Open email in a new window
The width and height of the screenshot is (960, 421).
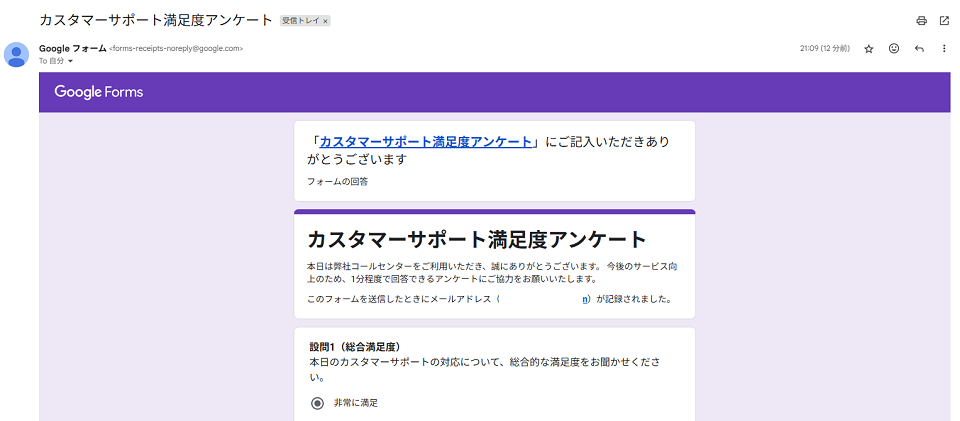click(944, 20)
